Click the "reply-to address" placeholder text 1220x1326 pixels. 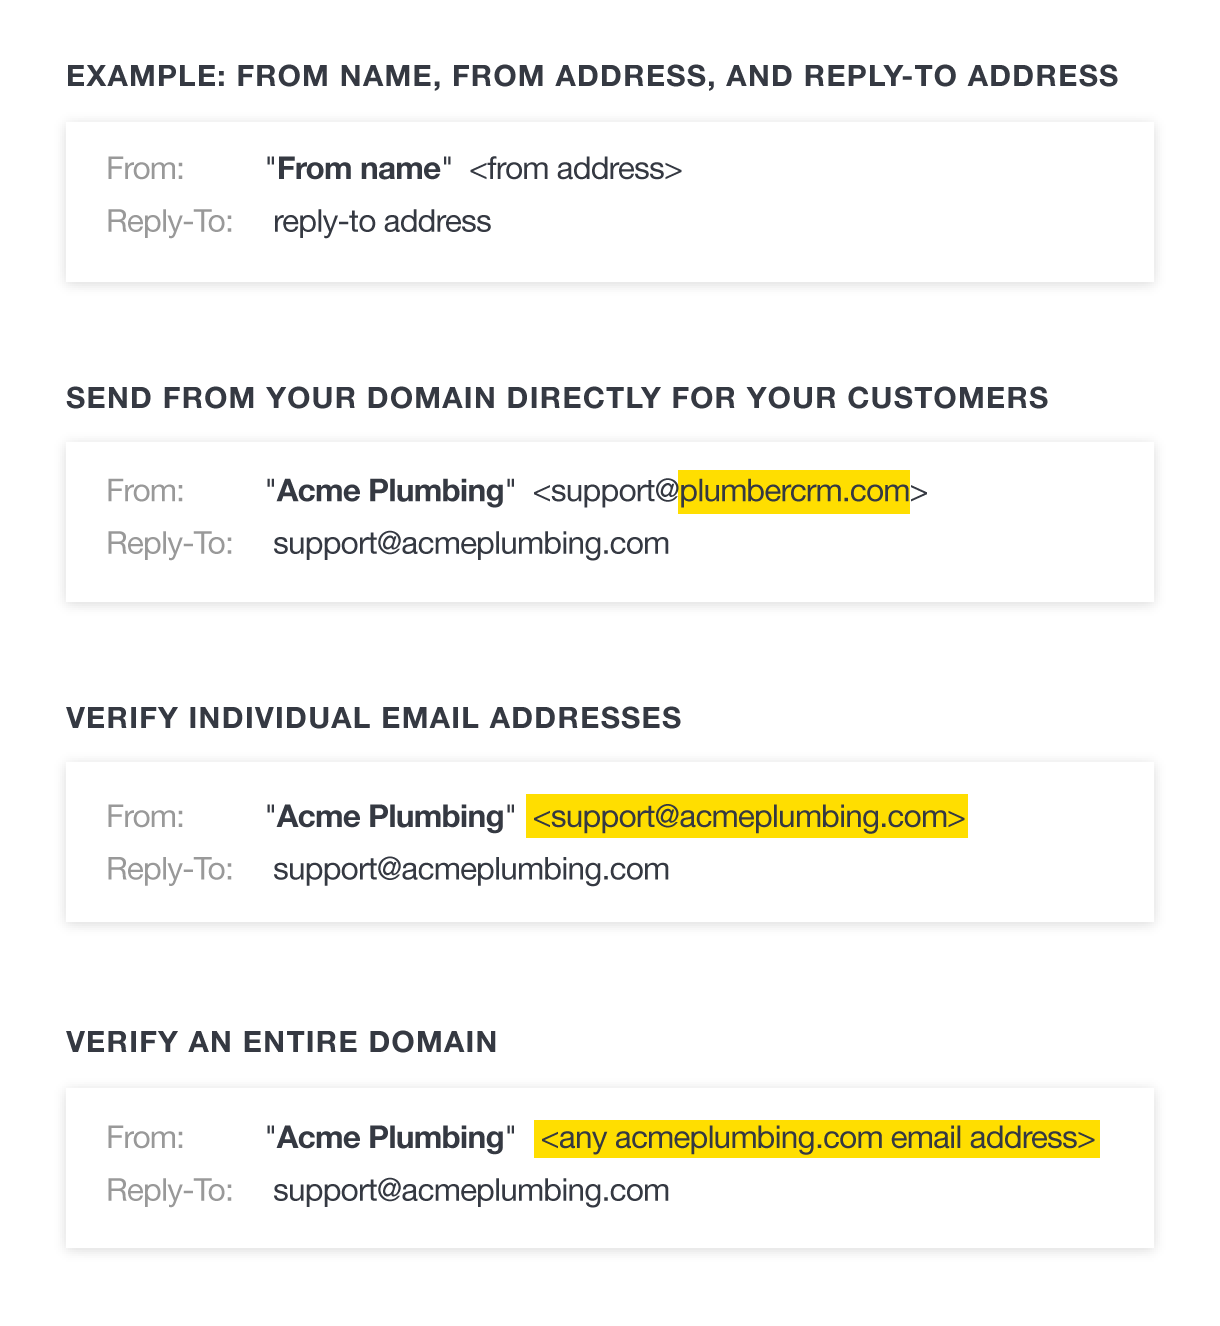click(381, 221)
